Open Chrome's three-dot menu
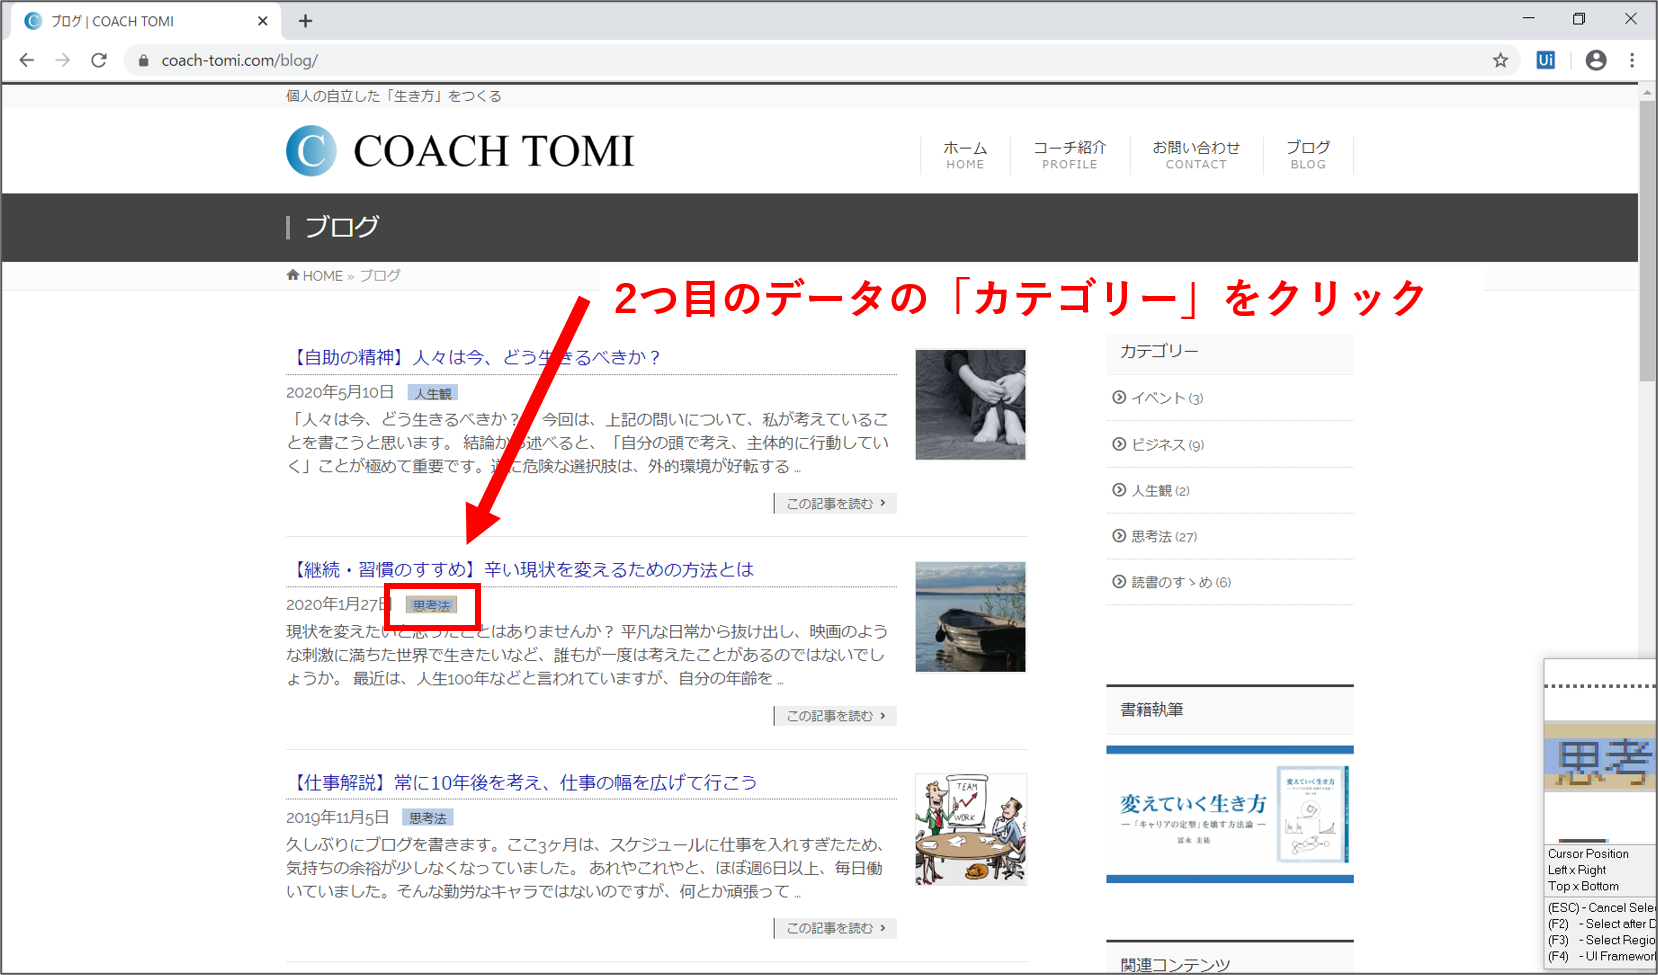 1632,60
